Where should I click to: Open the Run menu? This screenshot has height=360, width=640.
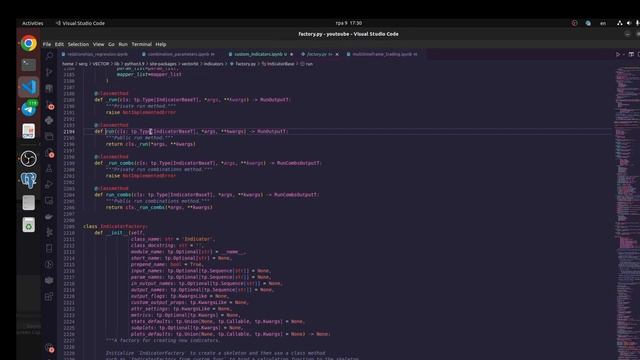(x=123, y=44)
